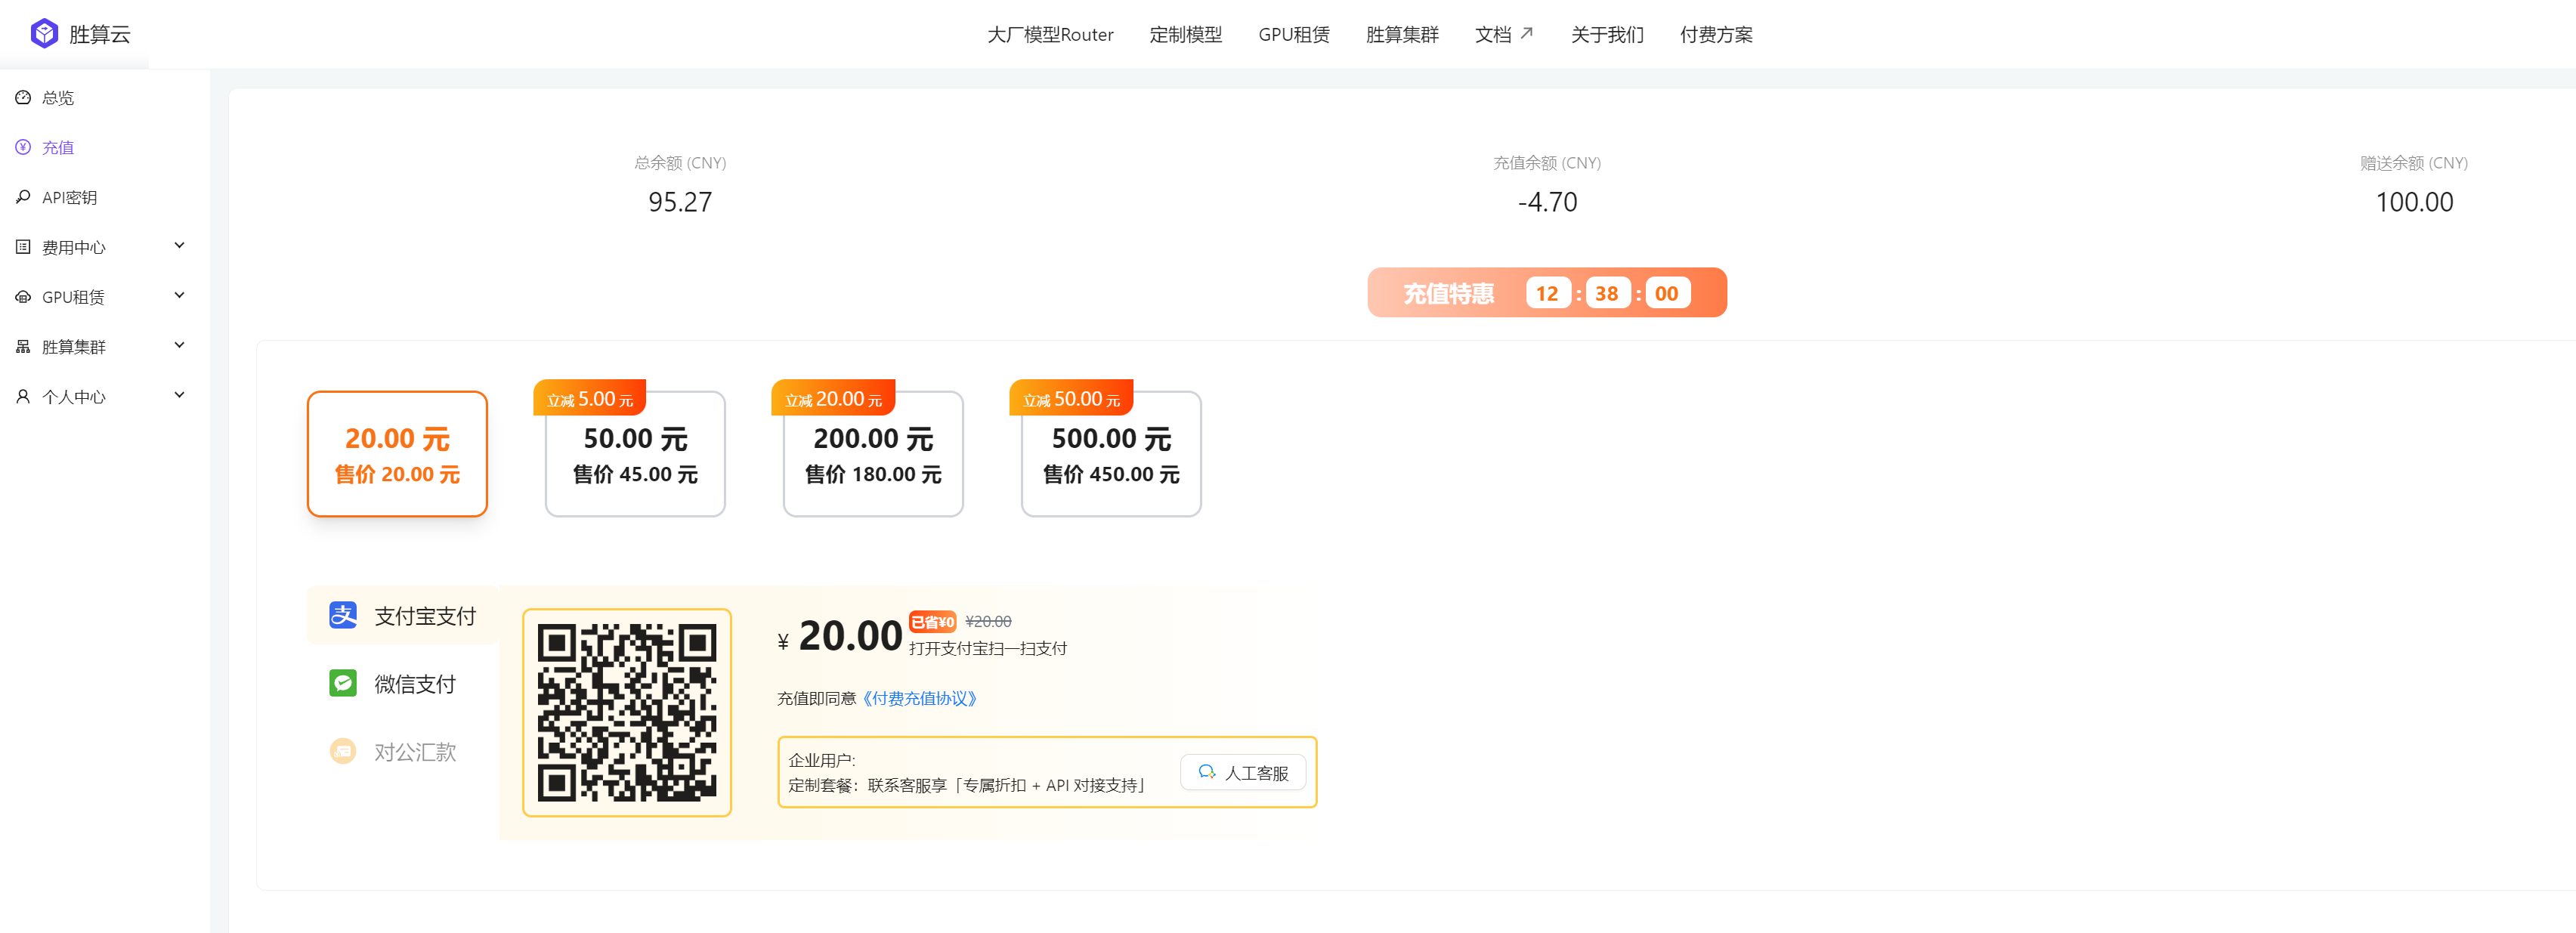Click the 已省¥0 savings badge

pos(932,621)
